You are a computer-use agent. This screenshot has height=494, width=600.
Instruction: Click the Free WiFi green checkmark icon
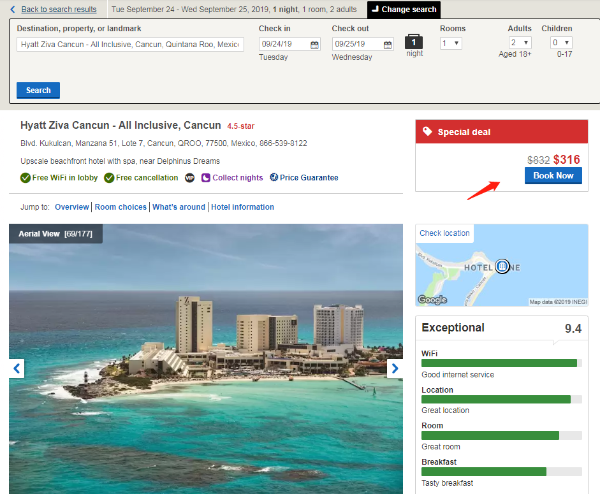[25, 178]
